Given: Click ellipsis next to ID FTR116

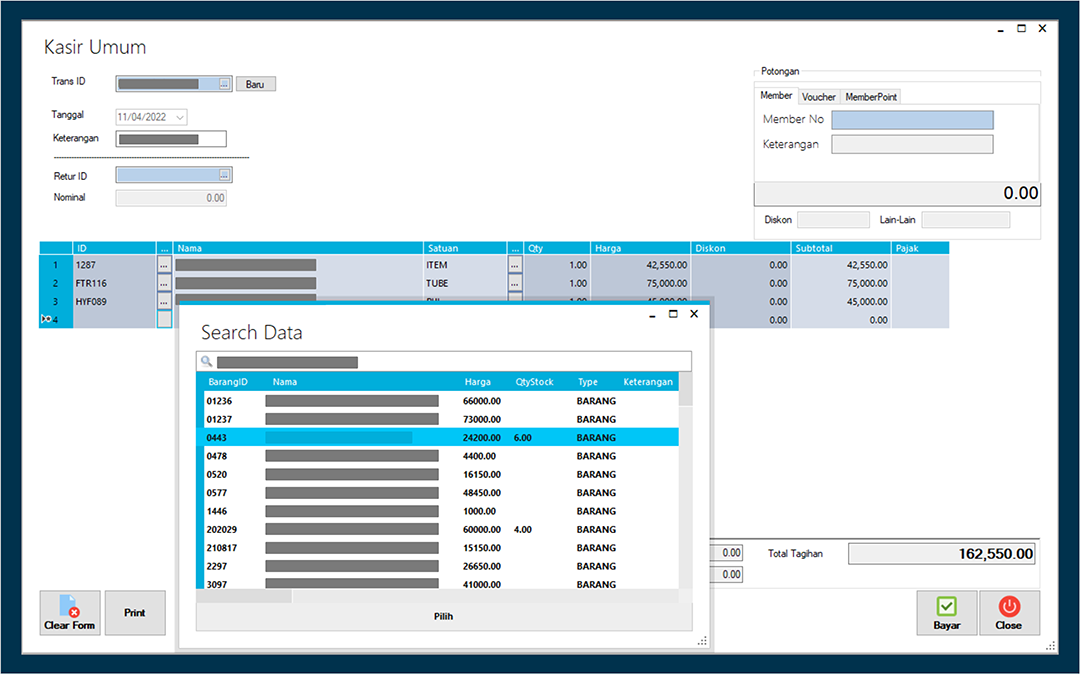Looking at the screenshot, I should click(x=164, y=283).
